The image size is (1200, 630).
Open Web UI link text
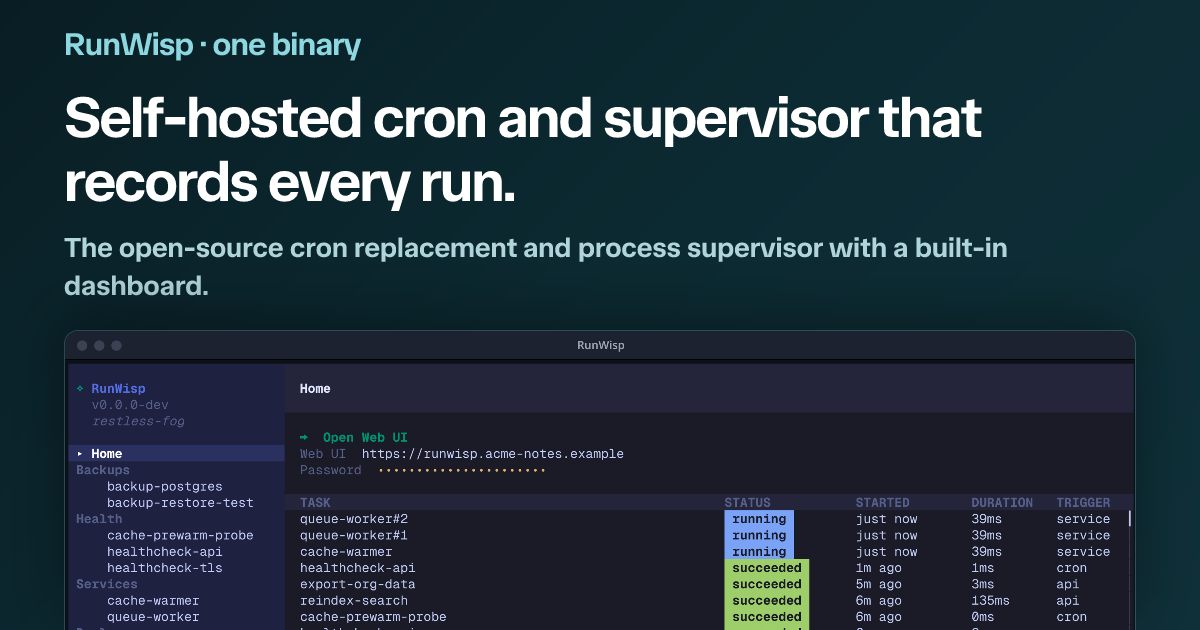365,438
